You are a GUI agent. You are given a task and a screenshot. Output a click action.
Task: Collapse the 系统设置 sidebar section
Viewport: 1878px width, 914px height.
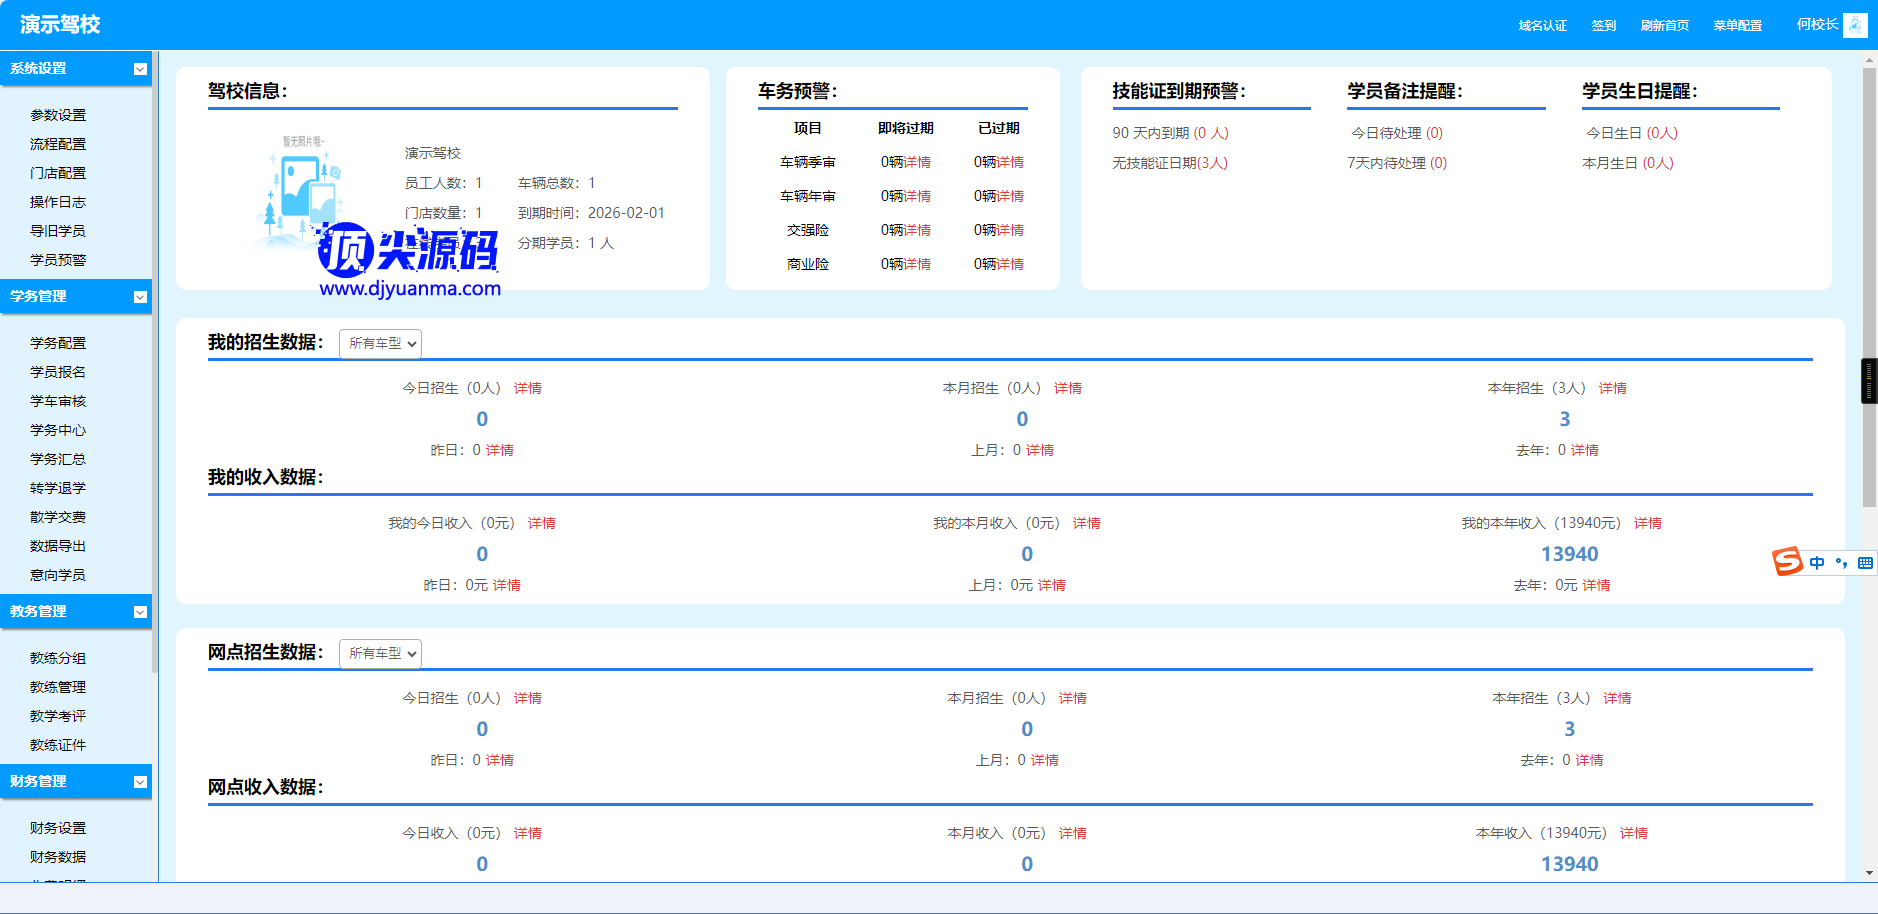[140, 69]
